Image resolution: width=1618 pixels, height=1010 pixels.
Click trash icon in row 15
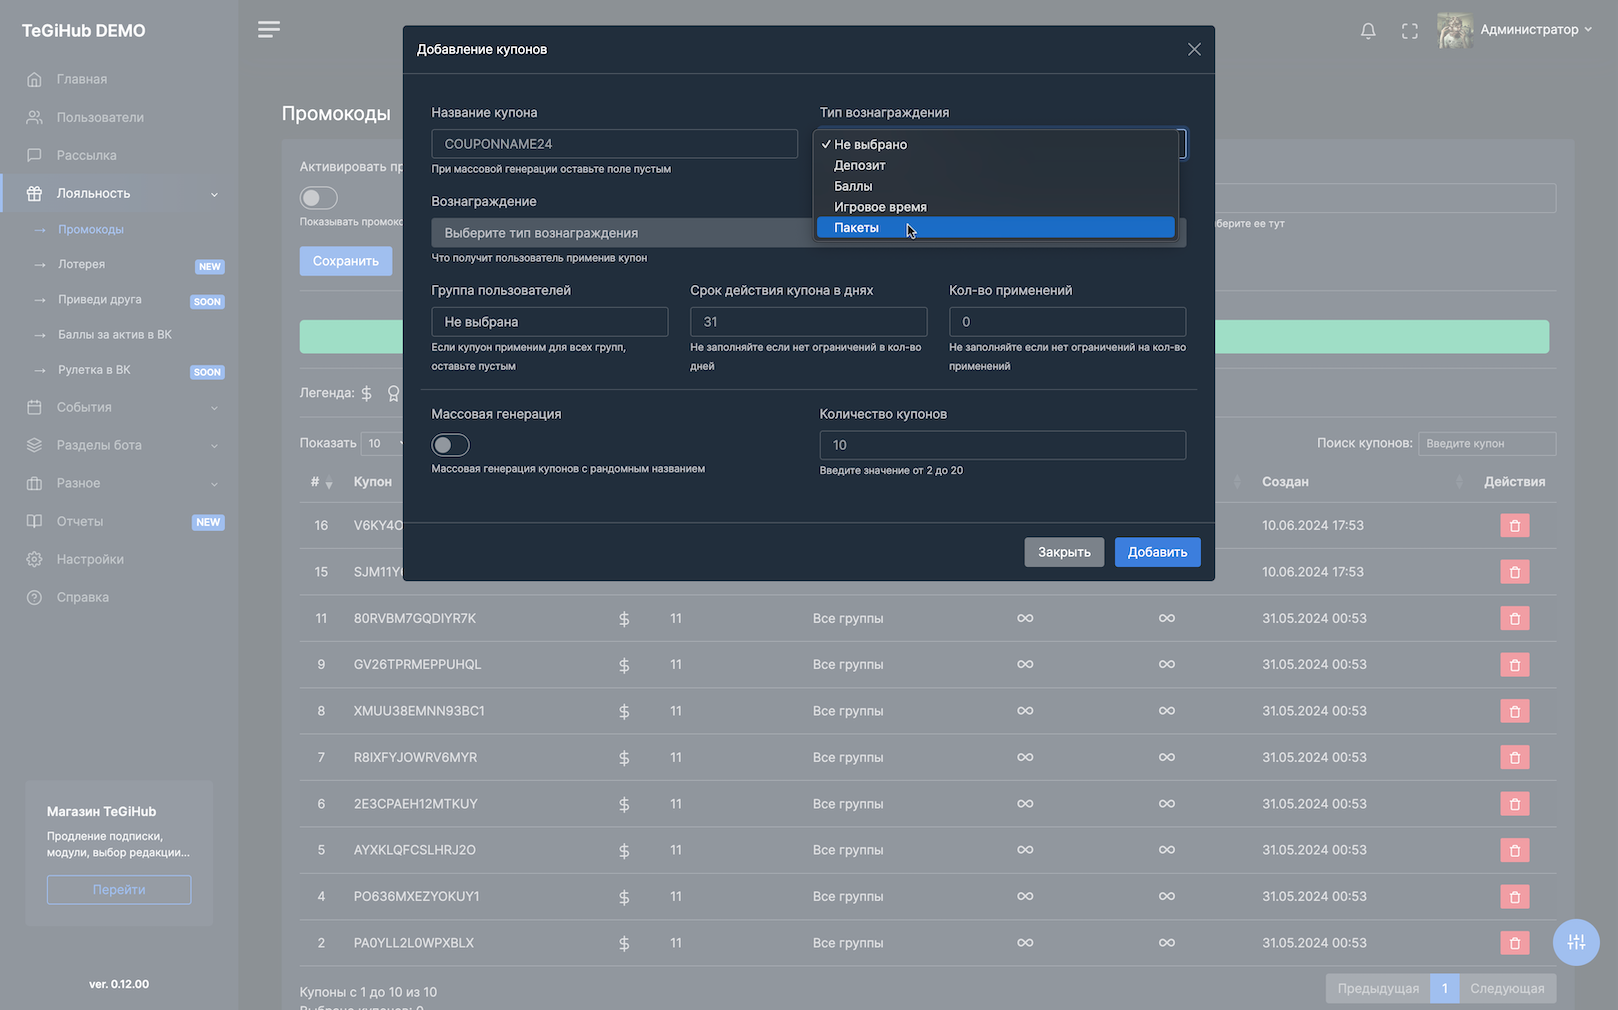click(x=1514, y=572)
